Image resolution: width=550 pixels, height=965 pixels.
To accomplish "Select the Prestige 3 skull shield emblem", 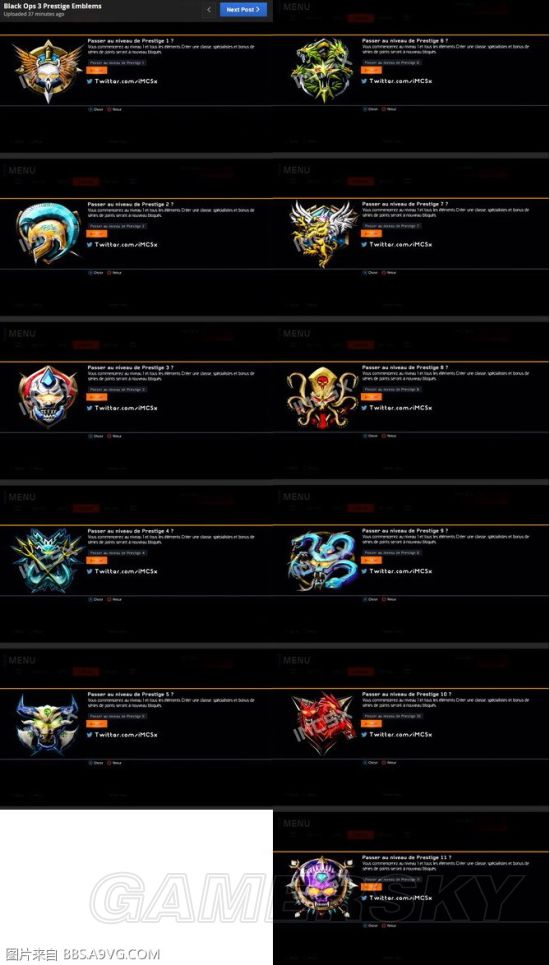I will (x=48, y=396).
